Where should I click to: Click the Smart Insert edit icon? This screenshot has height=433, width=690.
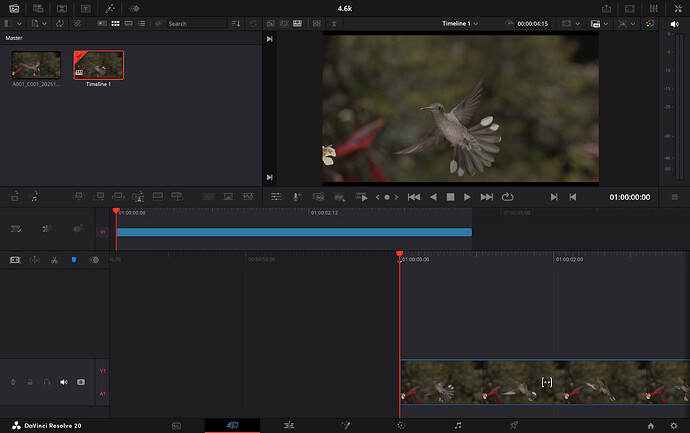pos(78,196)
